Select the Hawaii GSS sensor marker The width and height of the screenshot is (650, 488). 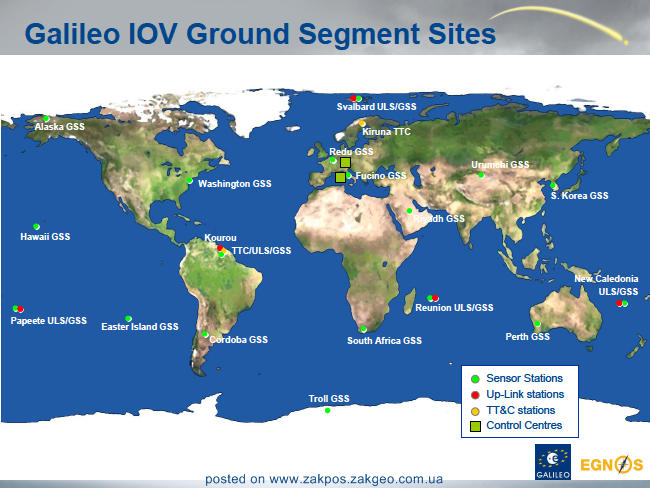(x=36, y=226)
